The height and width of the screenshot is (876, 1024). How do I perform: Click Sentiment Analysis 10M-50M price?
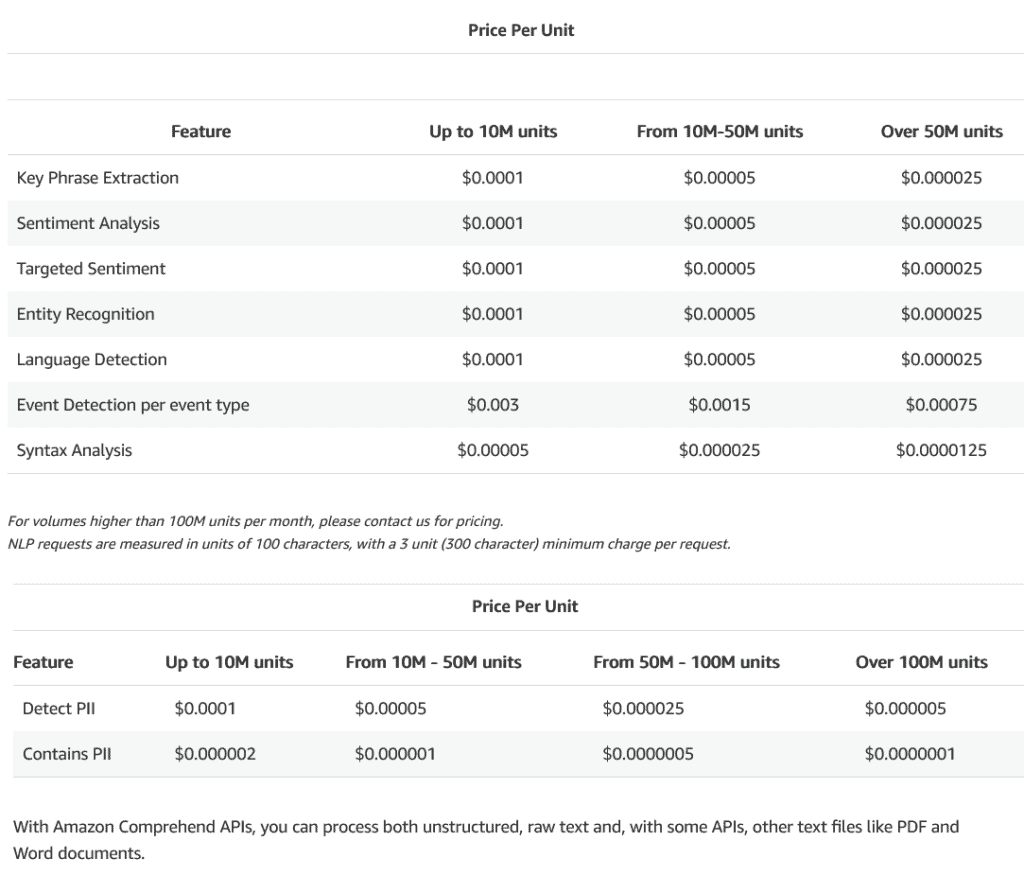pyautogui.click(x=720, y=223)
